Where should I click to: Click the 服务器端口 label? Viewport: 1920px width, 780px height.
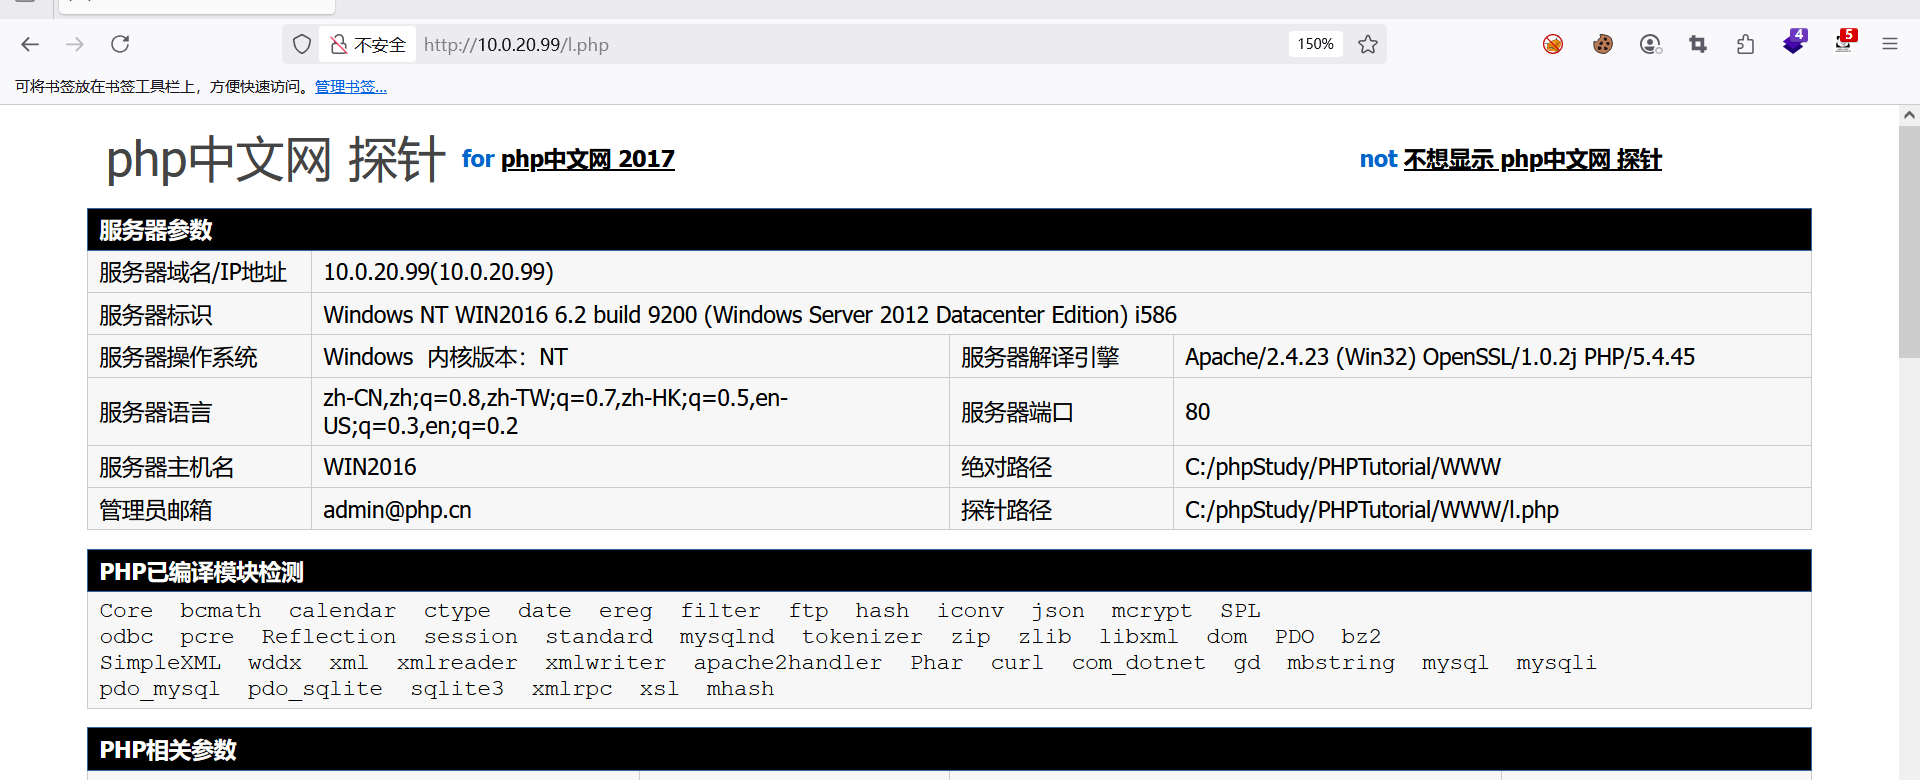click(1017, 412)
